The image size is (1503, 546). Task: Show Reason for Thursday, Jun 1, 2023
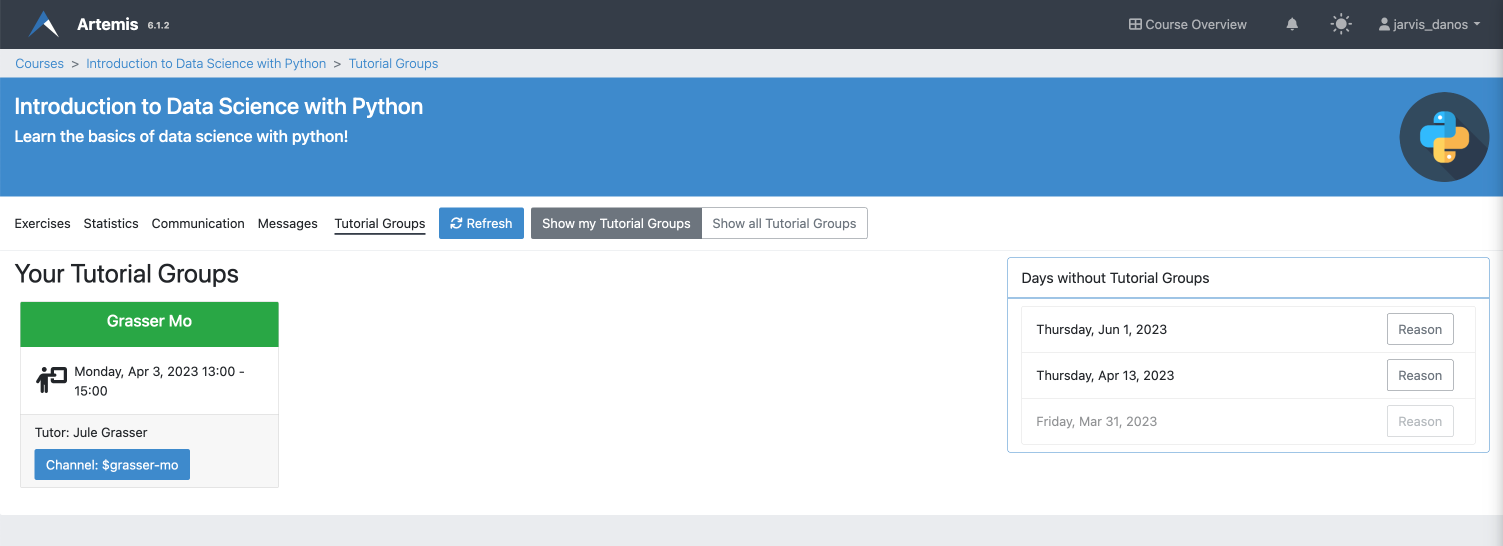pyautogui.click(x=1419, y=329)
